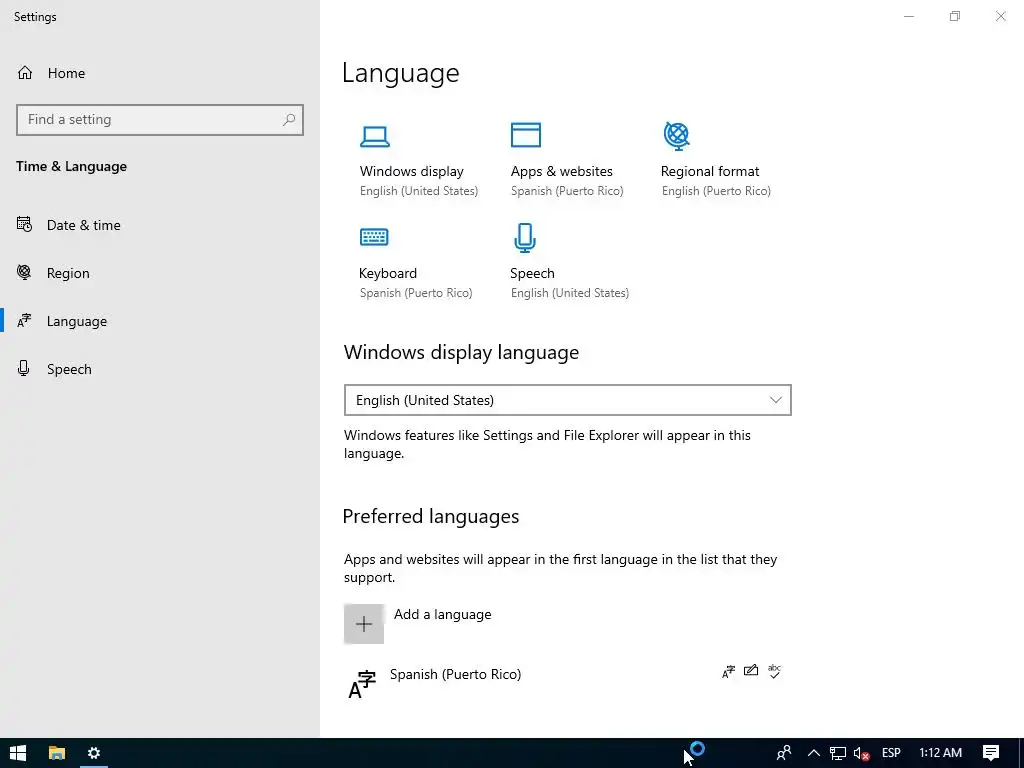Viewport: 1024px width, 768px height.
Task: Open the Windows Start button
Action: (x=18, y=753)
